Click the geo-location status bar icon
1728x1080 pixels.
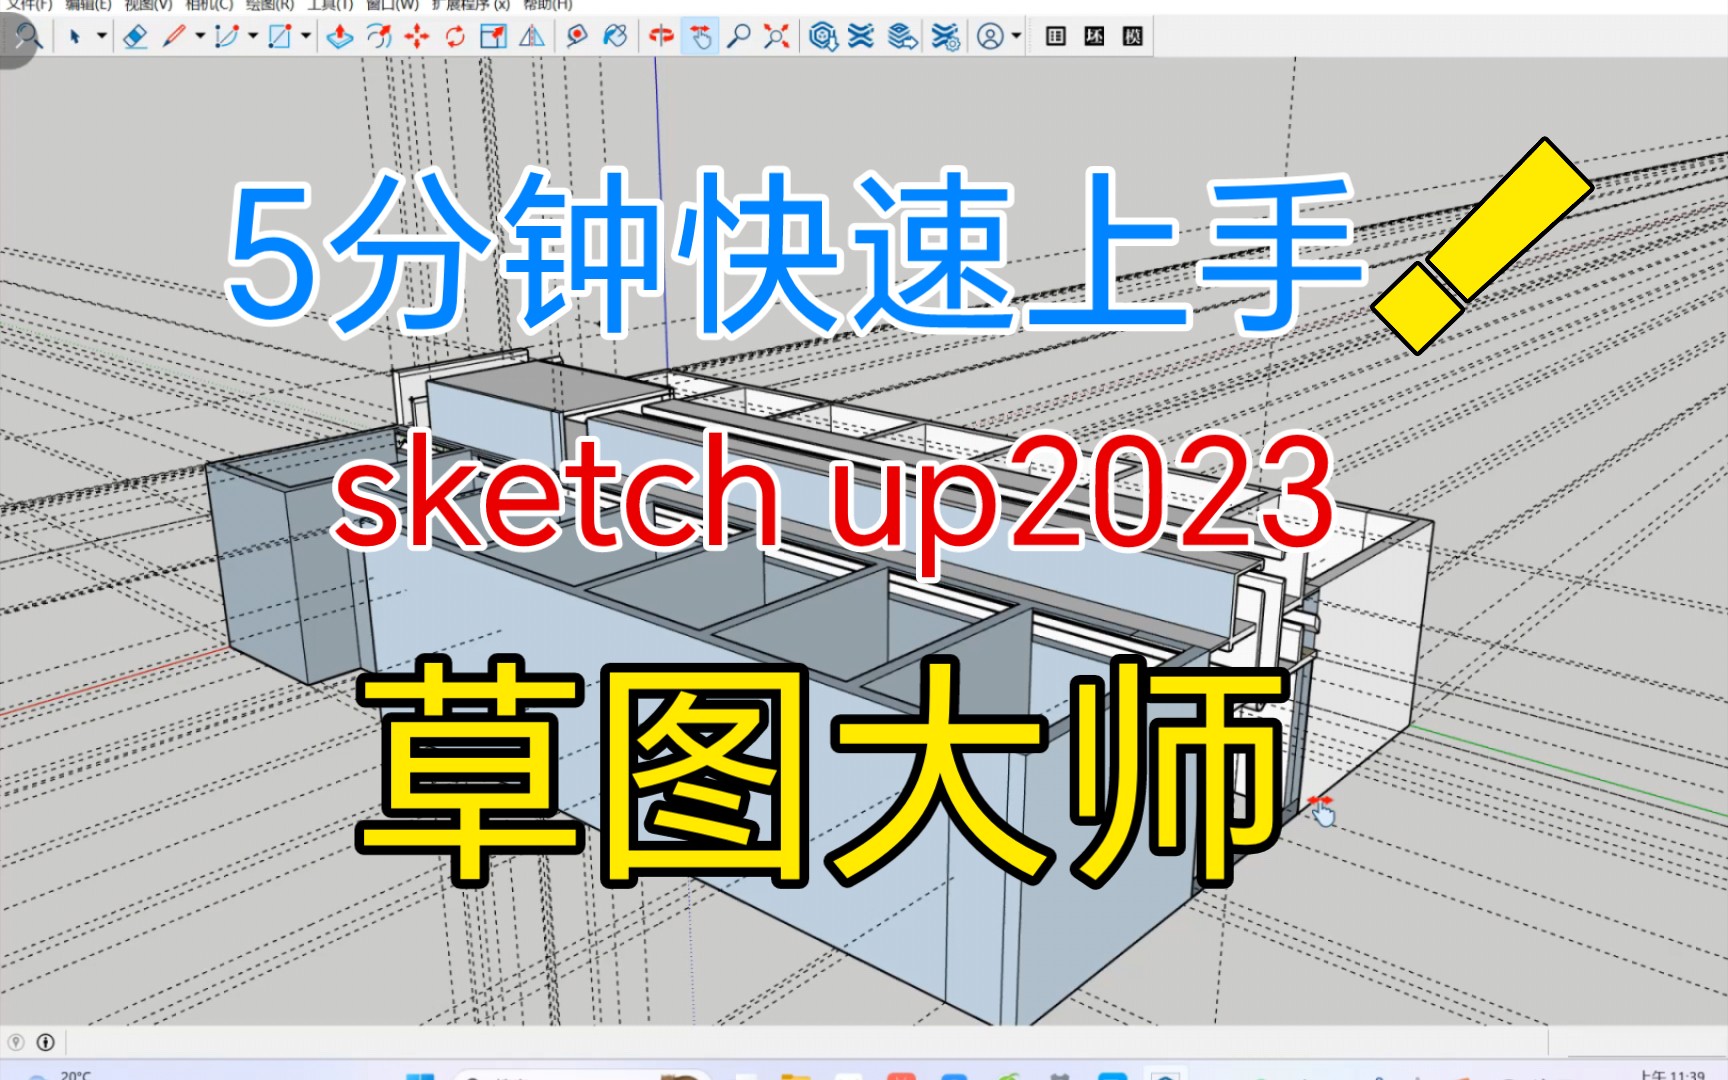pyautogui.click(x=16, y=1042)
